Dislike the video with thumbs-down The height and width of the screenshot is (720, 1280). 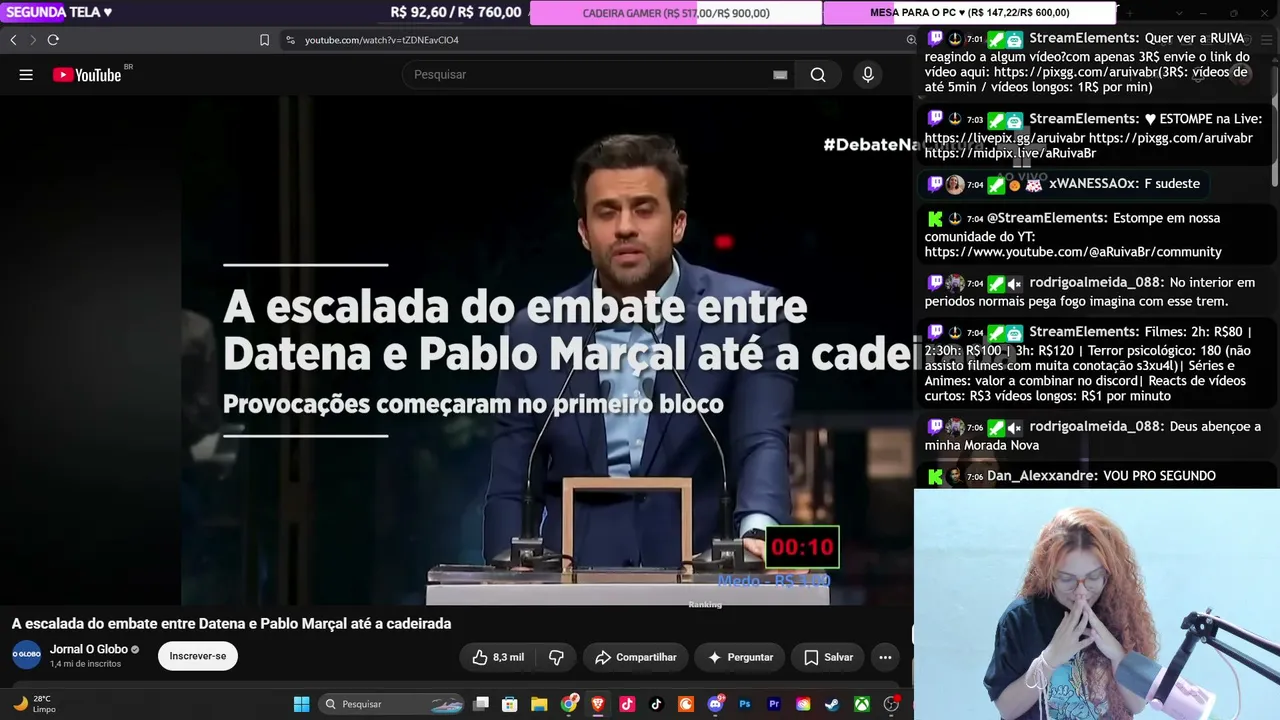tap(557, 657)
